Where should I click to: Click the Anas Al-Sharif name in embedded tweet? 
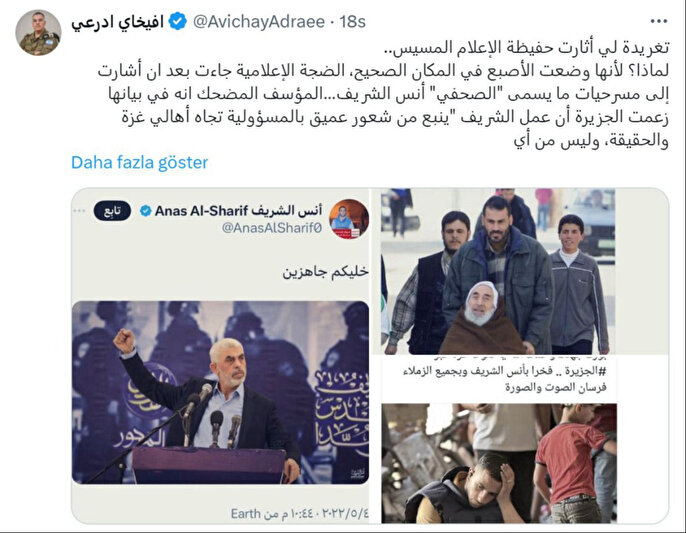[239, 211]
